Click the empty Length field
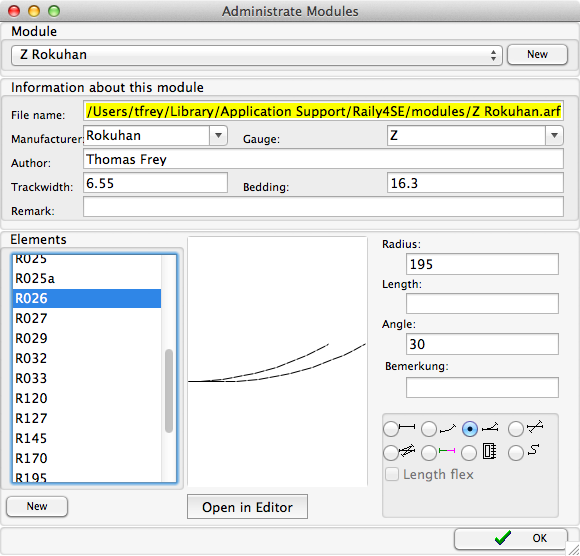 482,304
